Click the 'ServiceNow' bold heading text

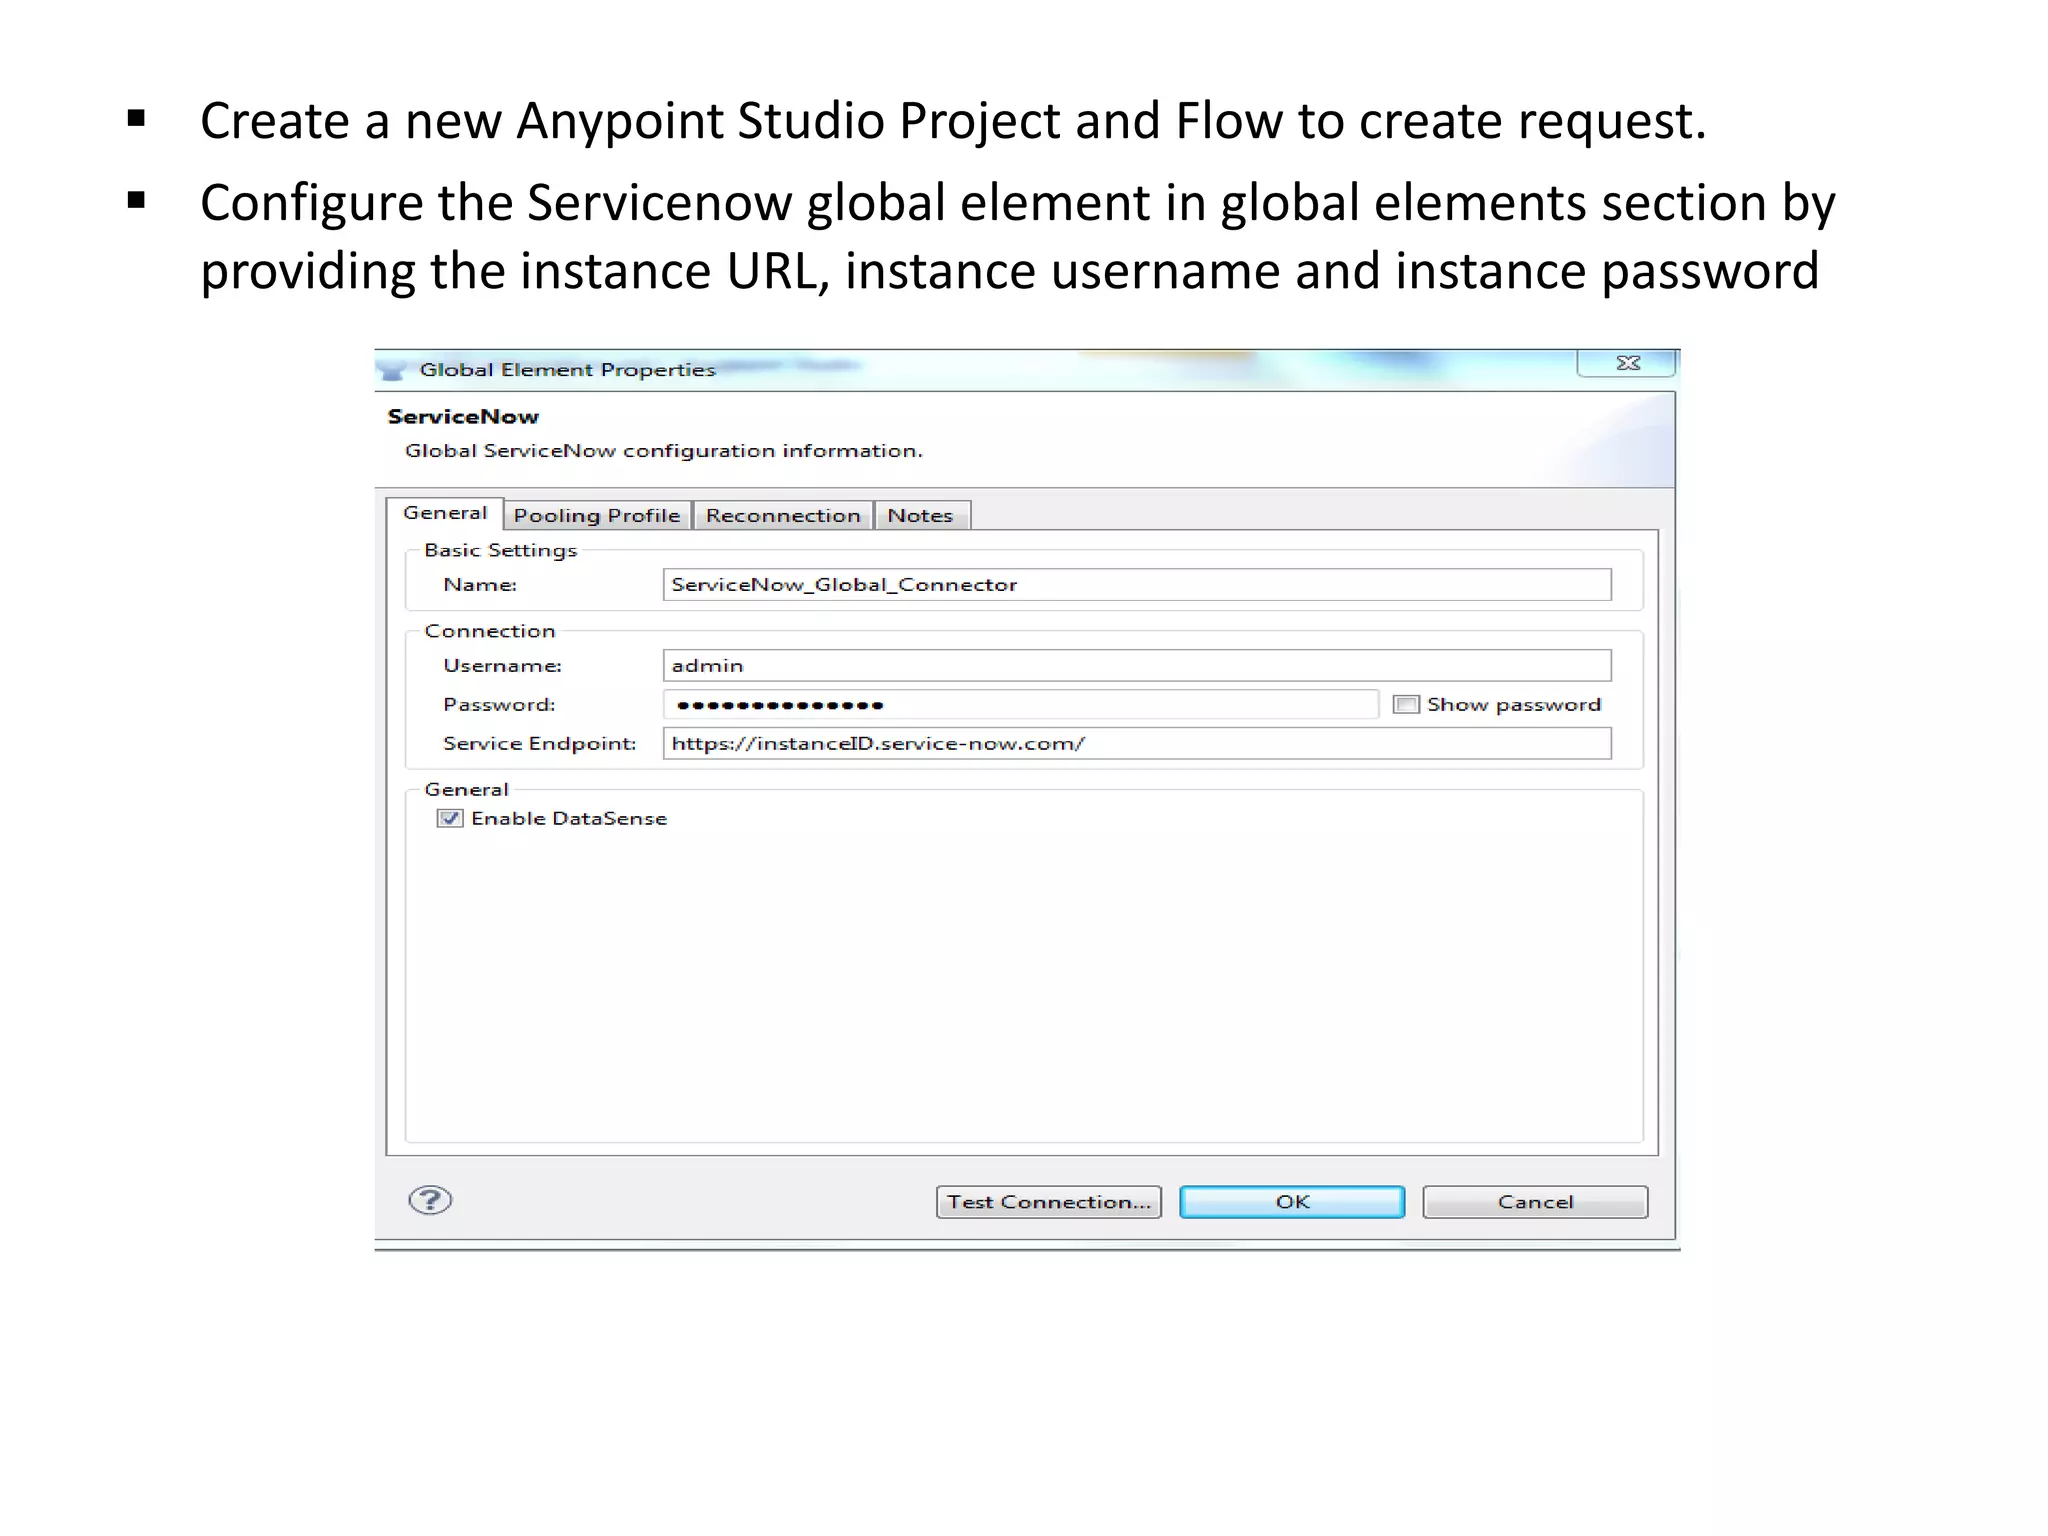click(463, 417)
